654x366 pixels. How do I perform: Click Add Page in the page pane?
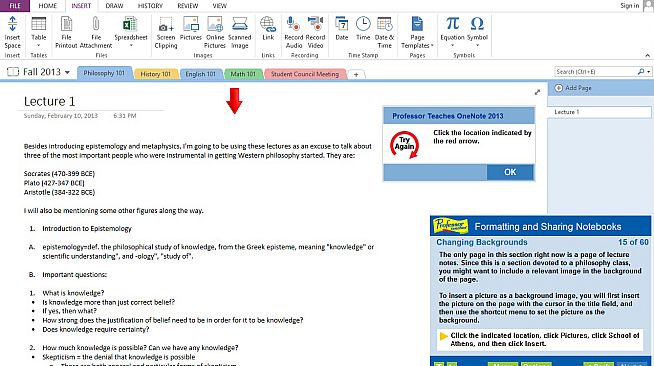click(x=574, y=88)
